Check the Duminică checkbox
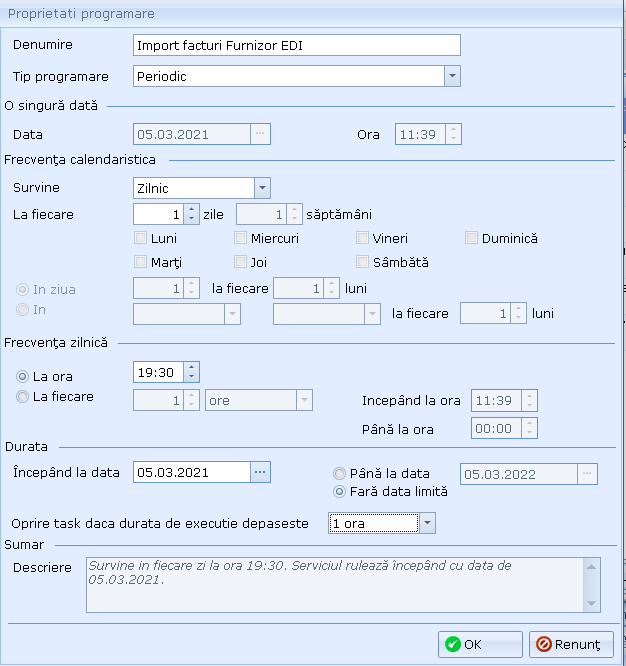Viewport: 626px width, 666px height. 471,238
